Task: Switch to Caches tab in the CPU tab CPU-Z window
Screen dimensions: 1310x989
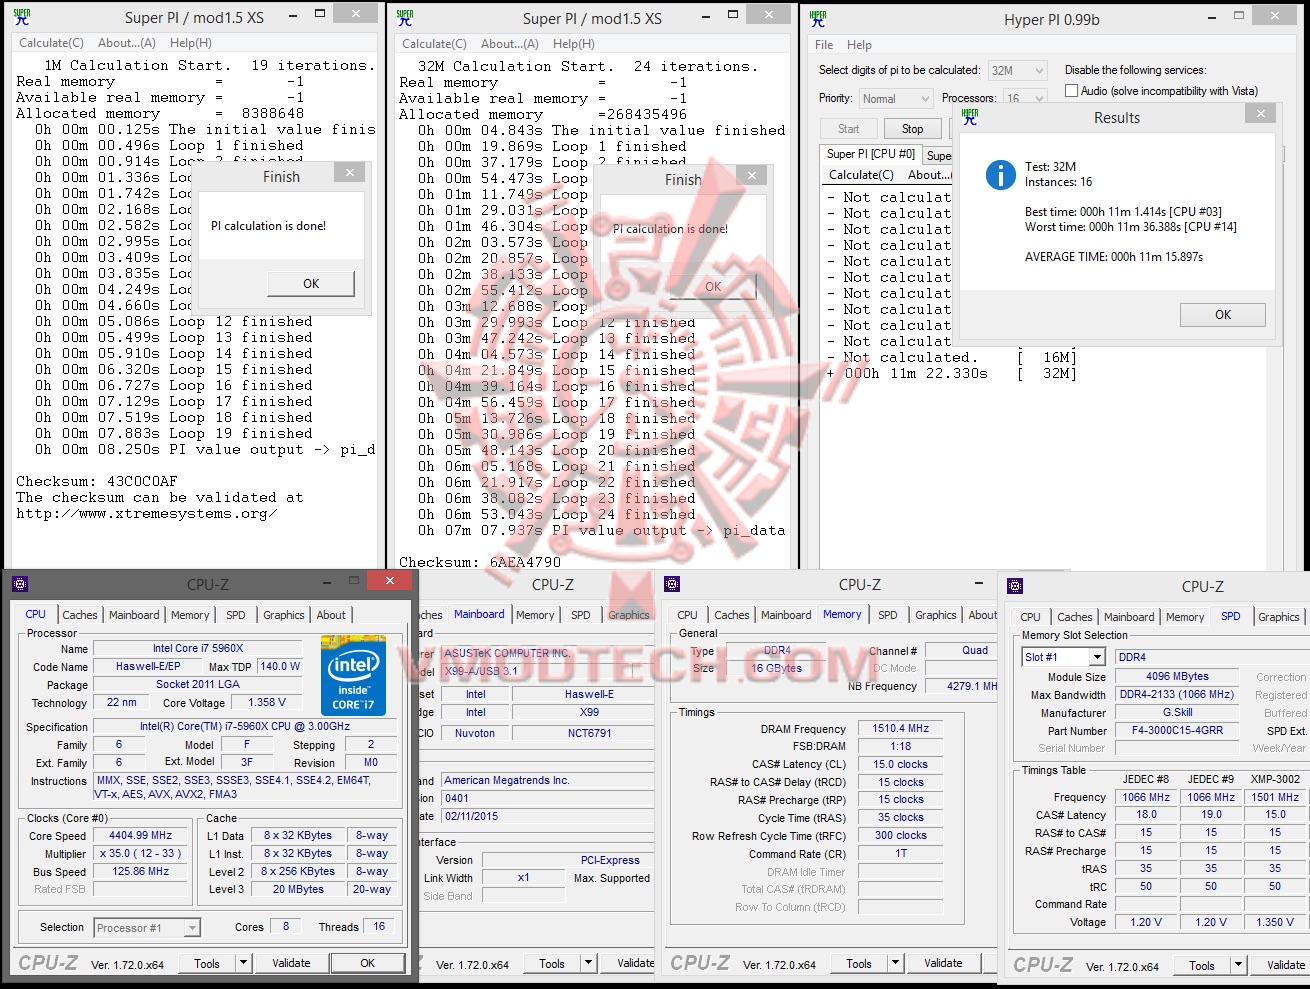Action: pos(80,615)
